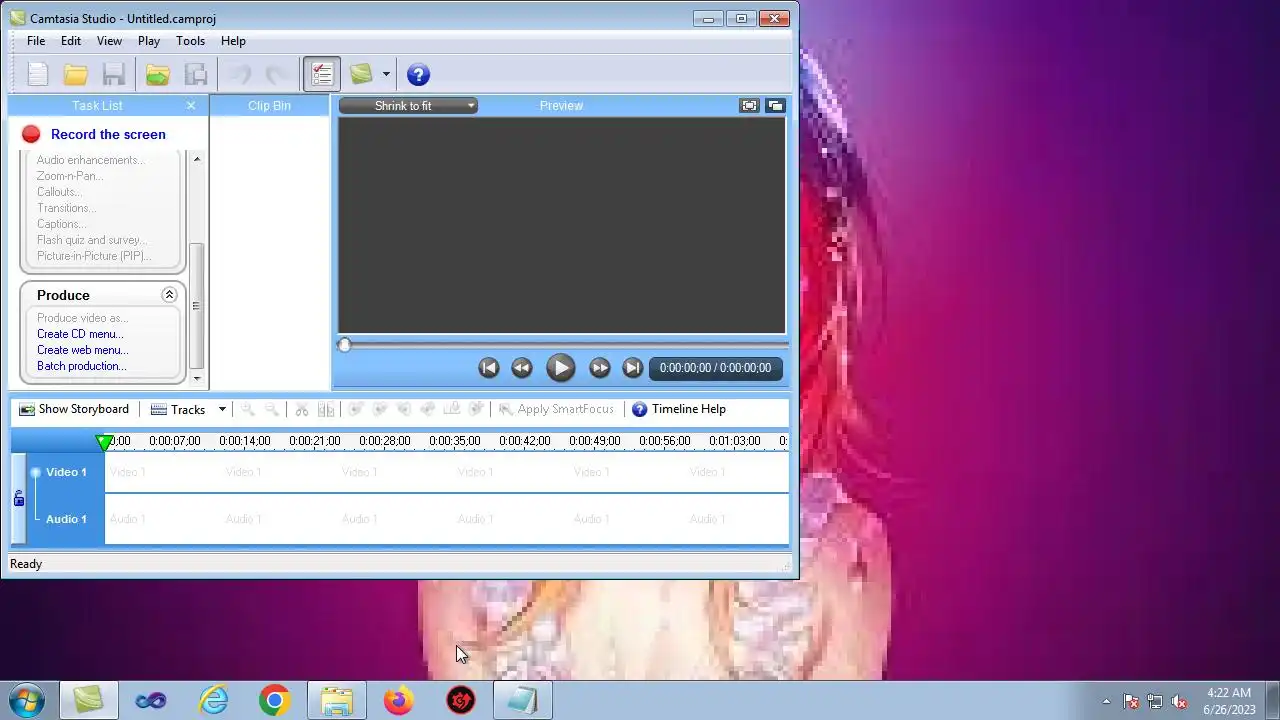Open the Tools menu
The width and height of the screenshot is (1280, 720).
pyautogui.click(x=190, y=41)
